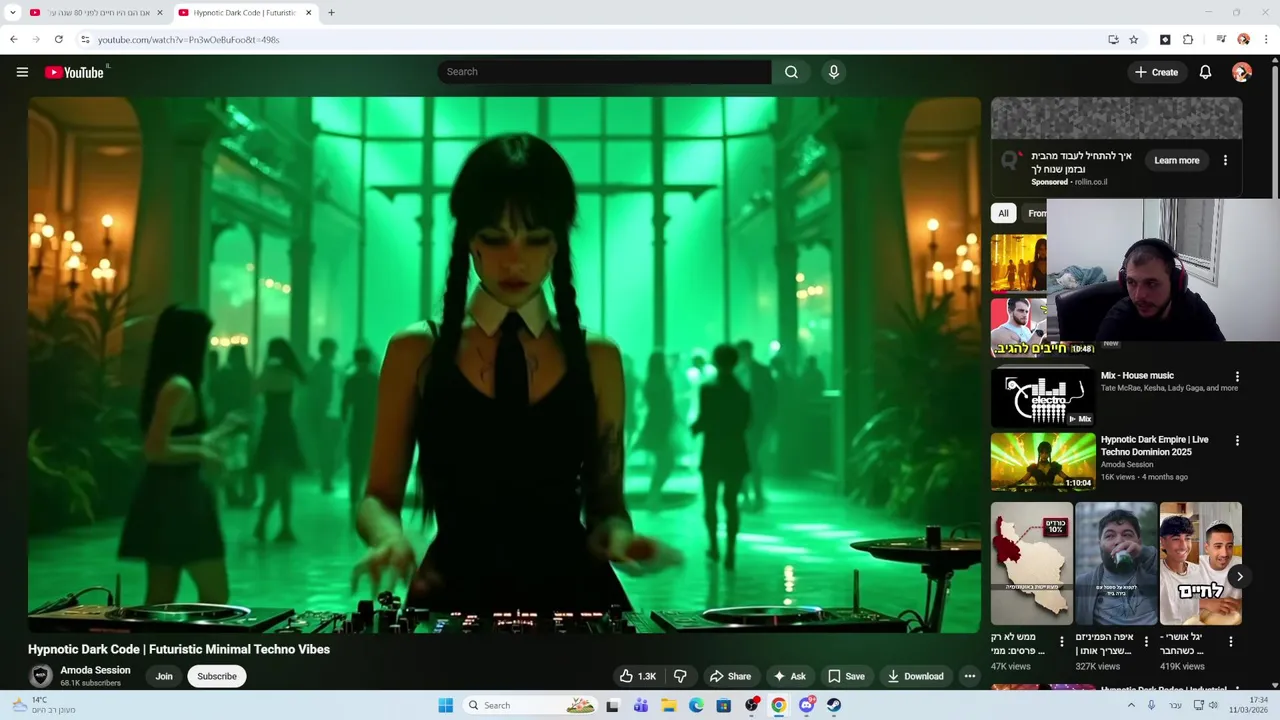Open Microsoft Edge from the taskbar
The width and height of the screenshot is (1280, 720).
coord(696,705)
